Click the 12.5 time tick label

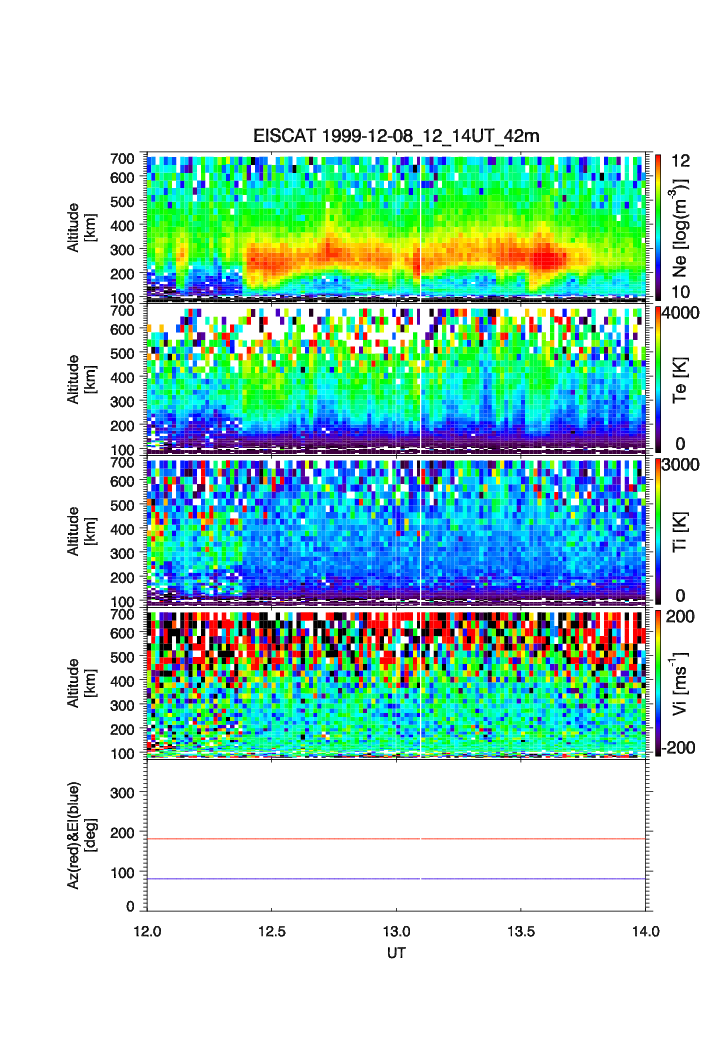[x=272, y=932]
